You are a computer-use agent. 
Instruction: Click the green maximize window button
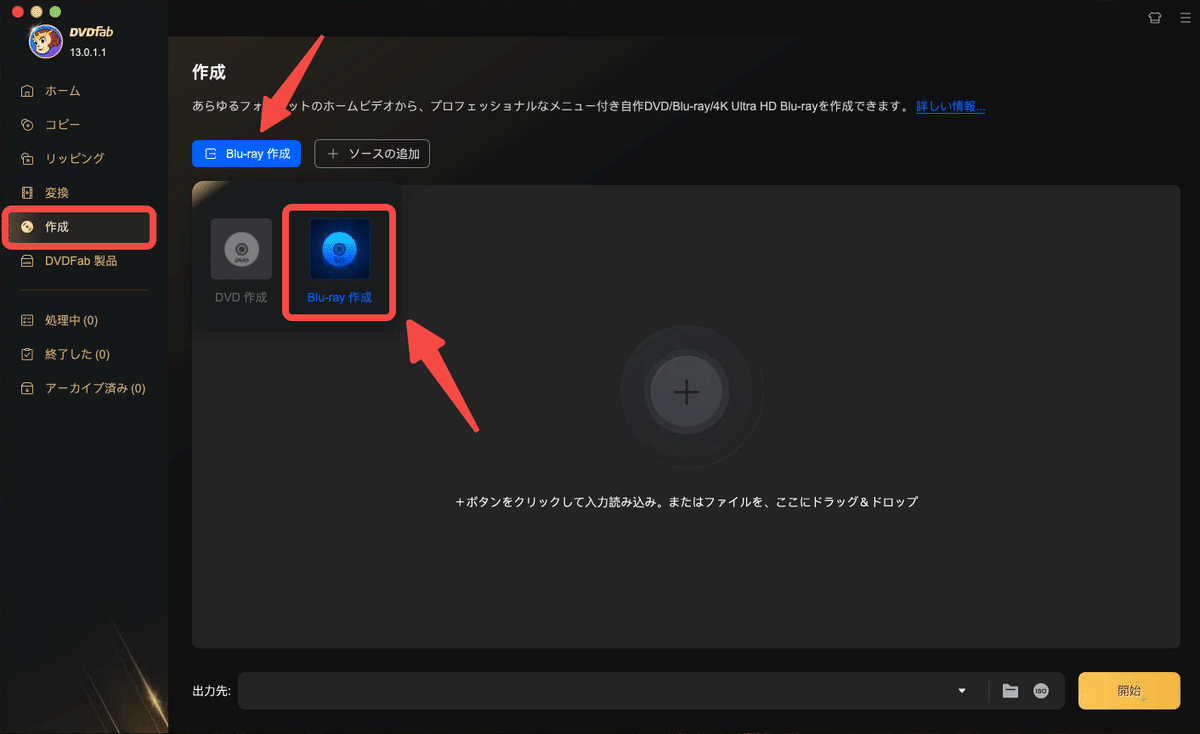[54, 10]
